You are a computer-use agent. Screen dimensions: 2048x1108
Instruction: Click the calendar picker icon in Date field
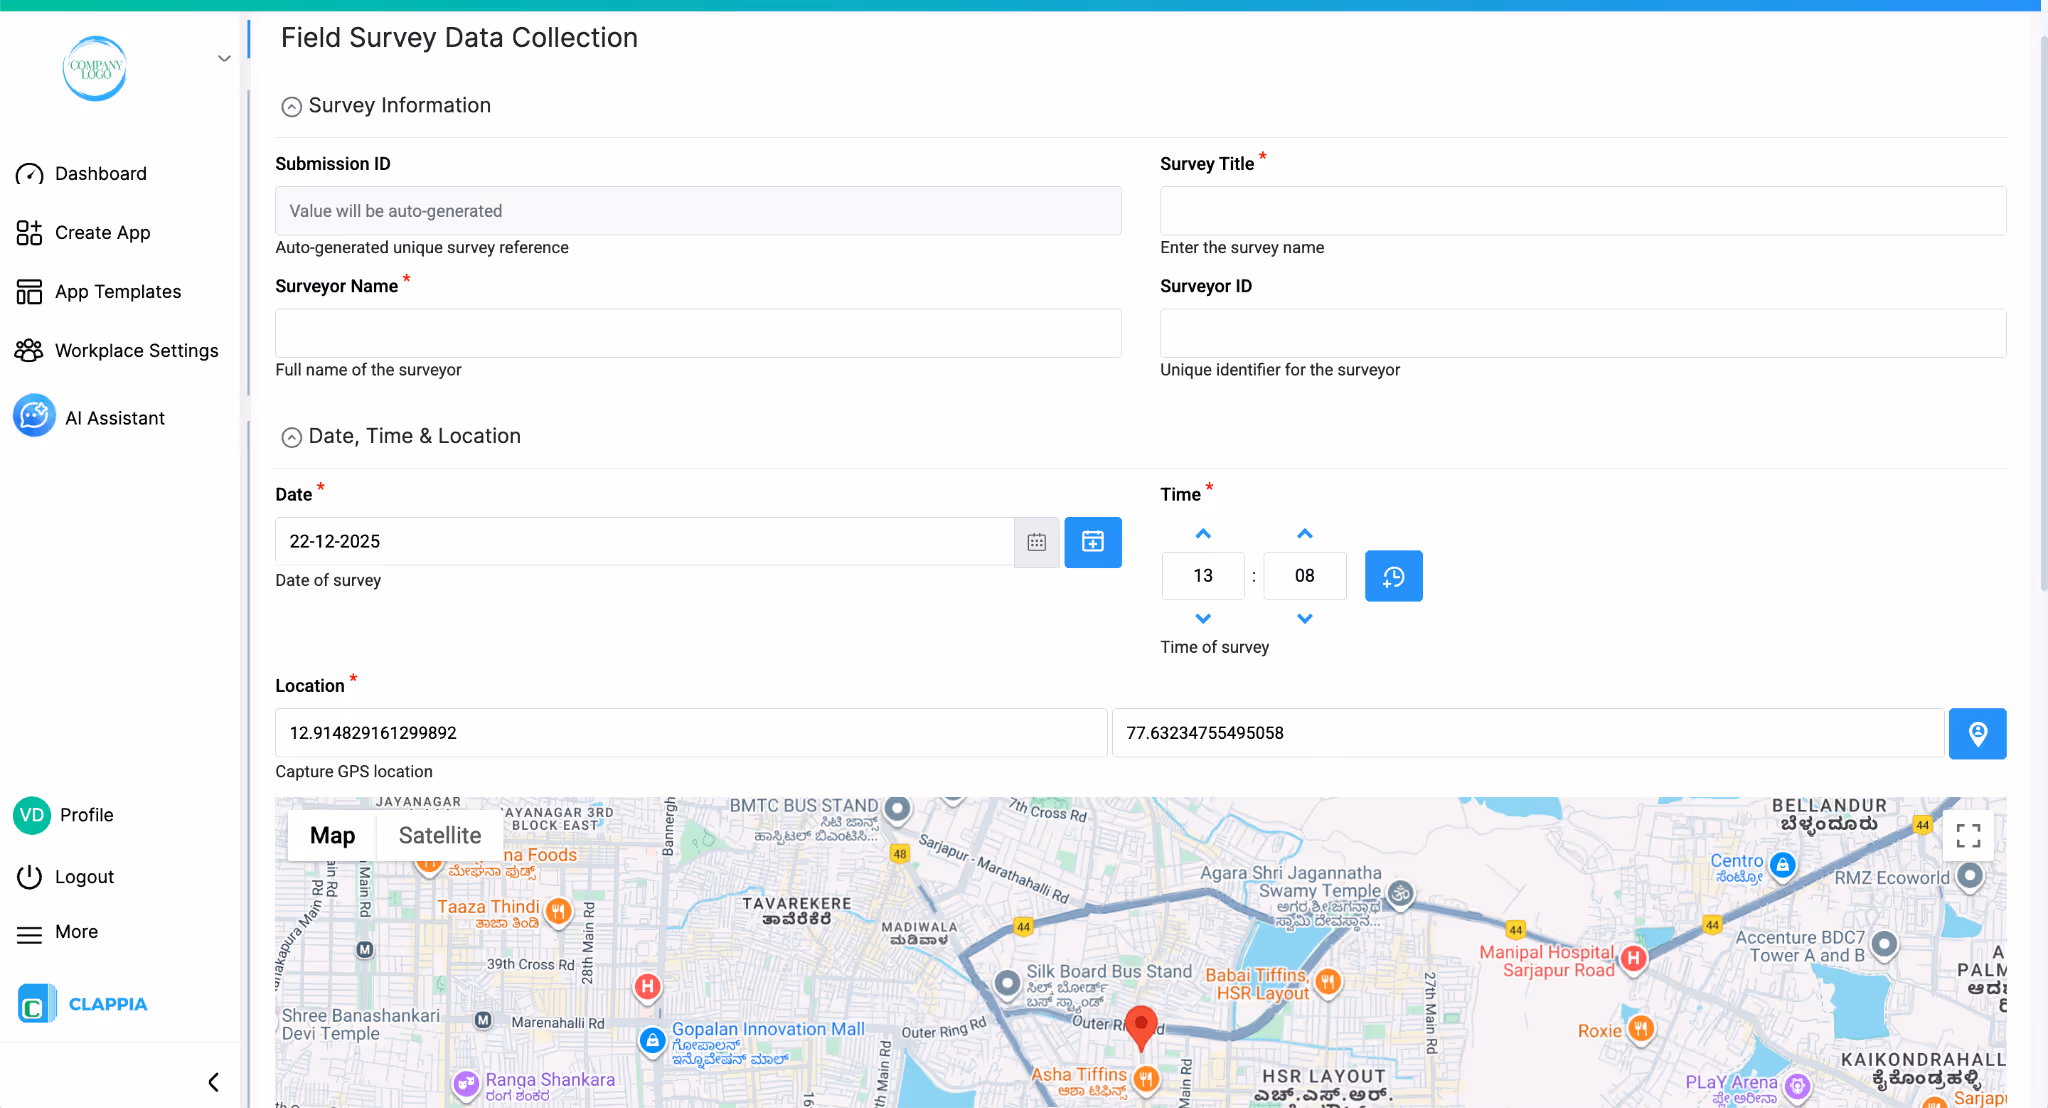[x=1036, y=542]
